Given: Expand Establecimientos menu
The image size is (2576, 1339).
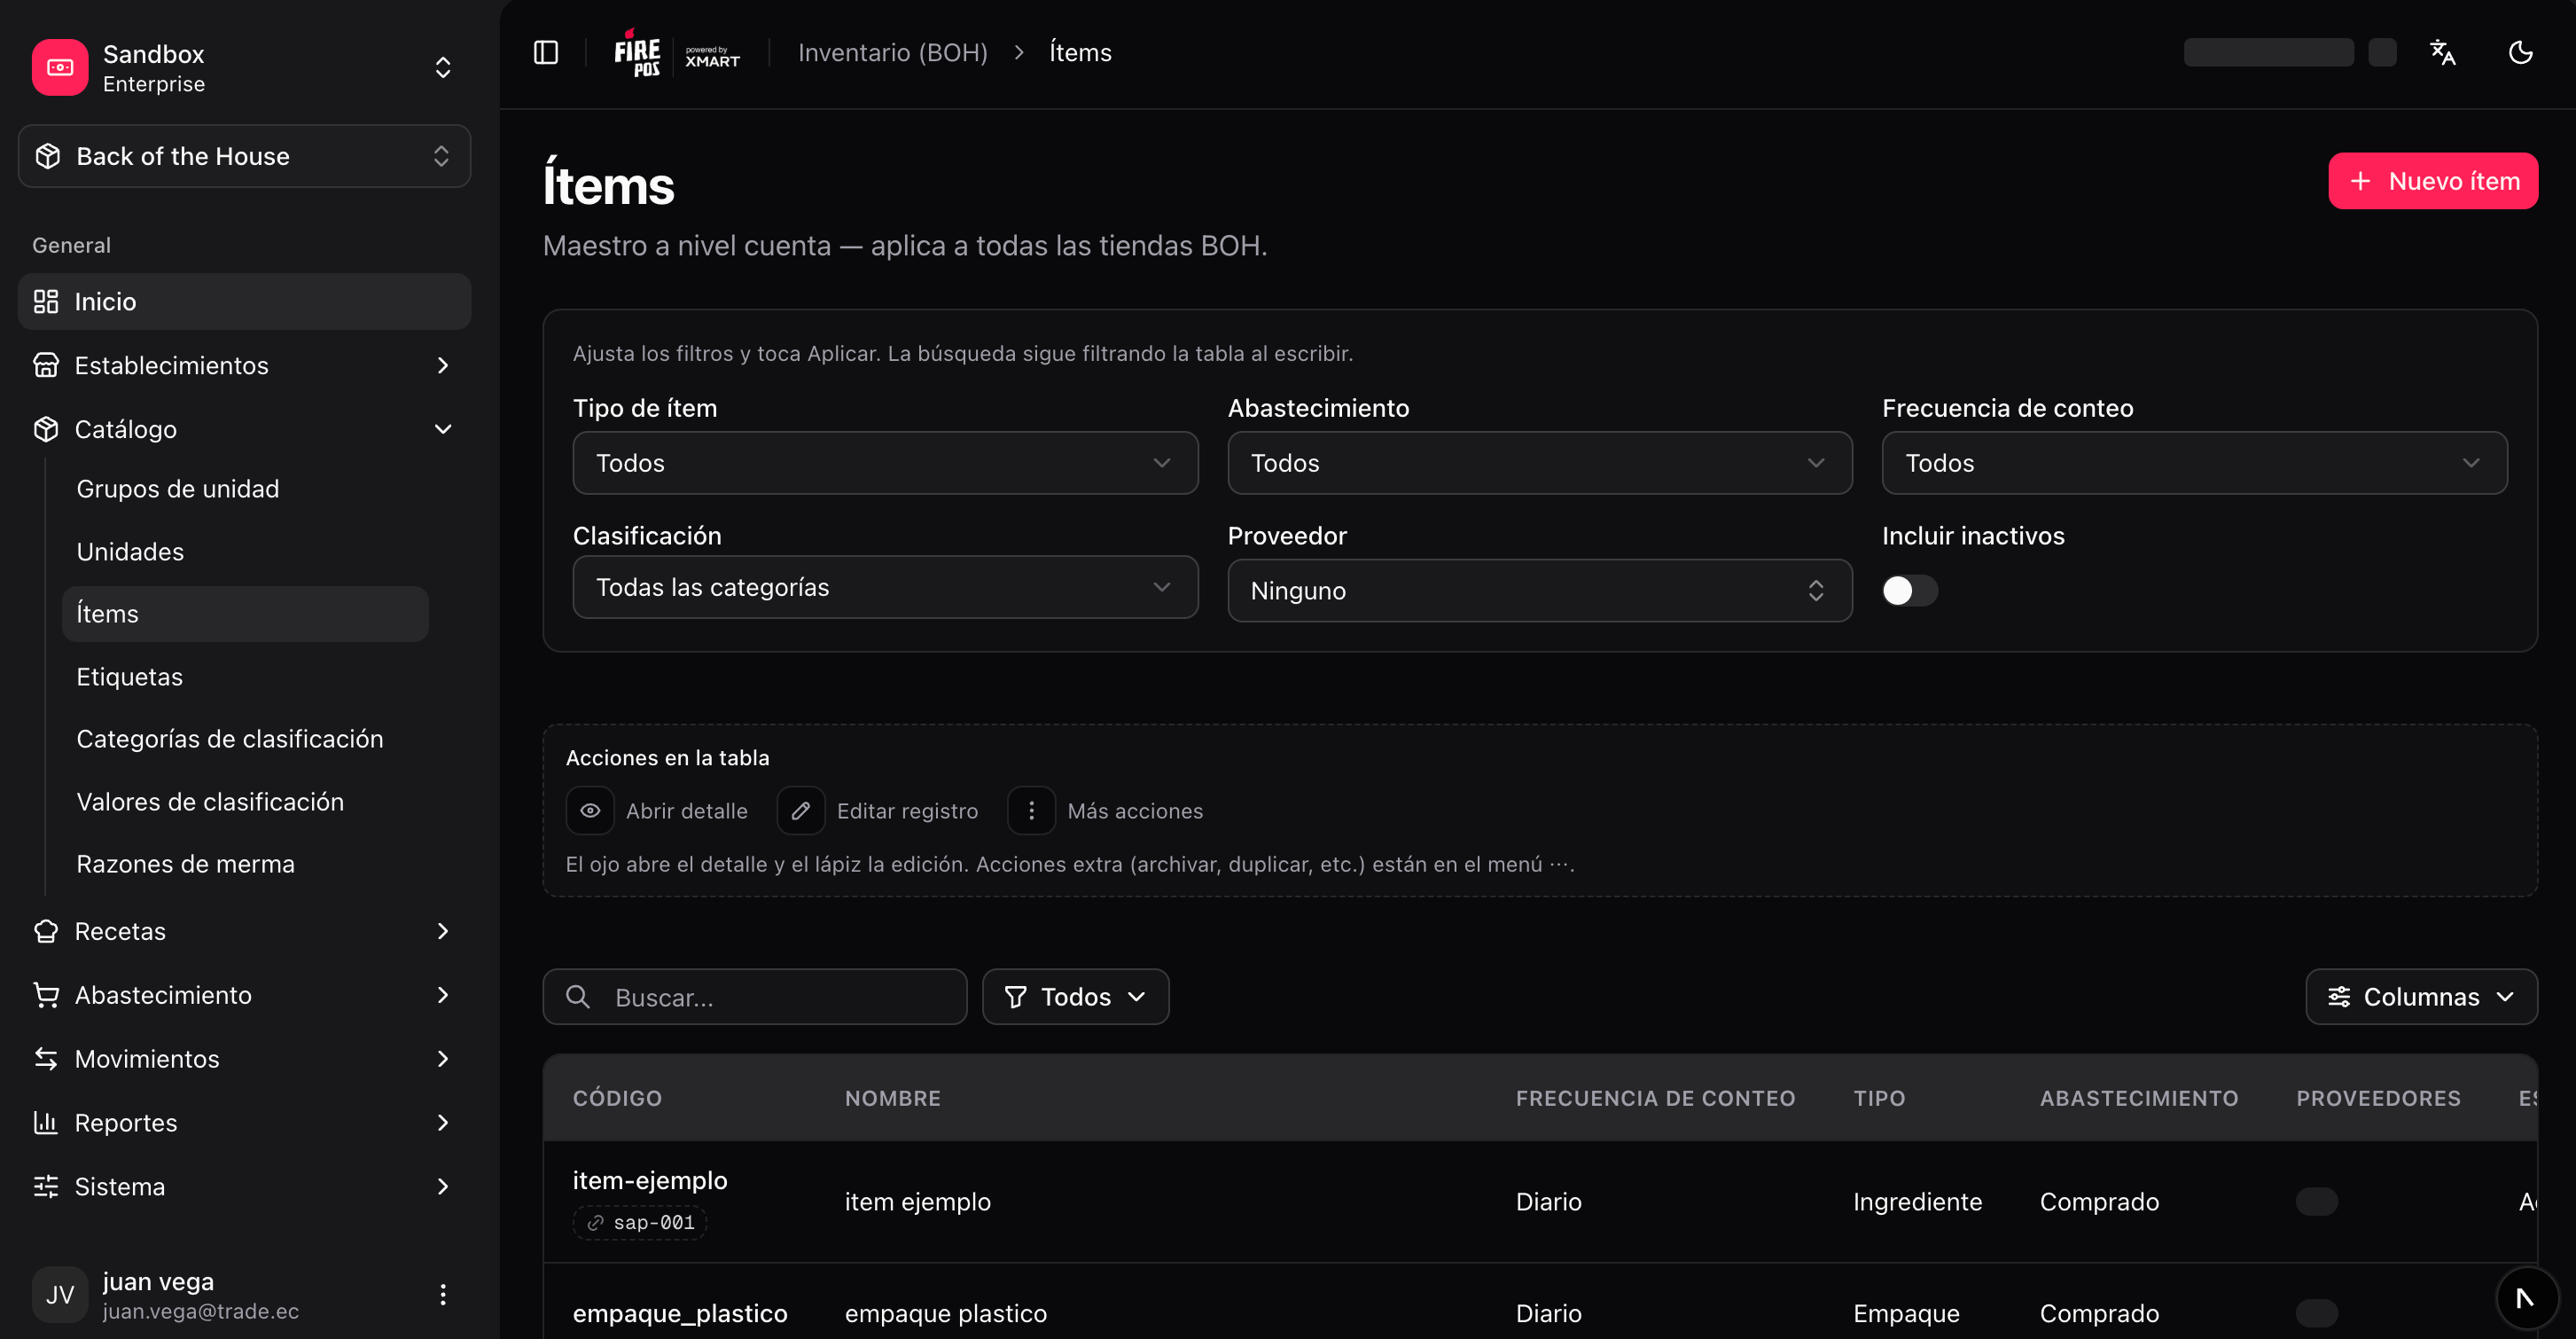Looking at the screenshot, I should [244, 365].
